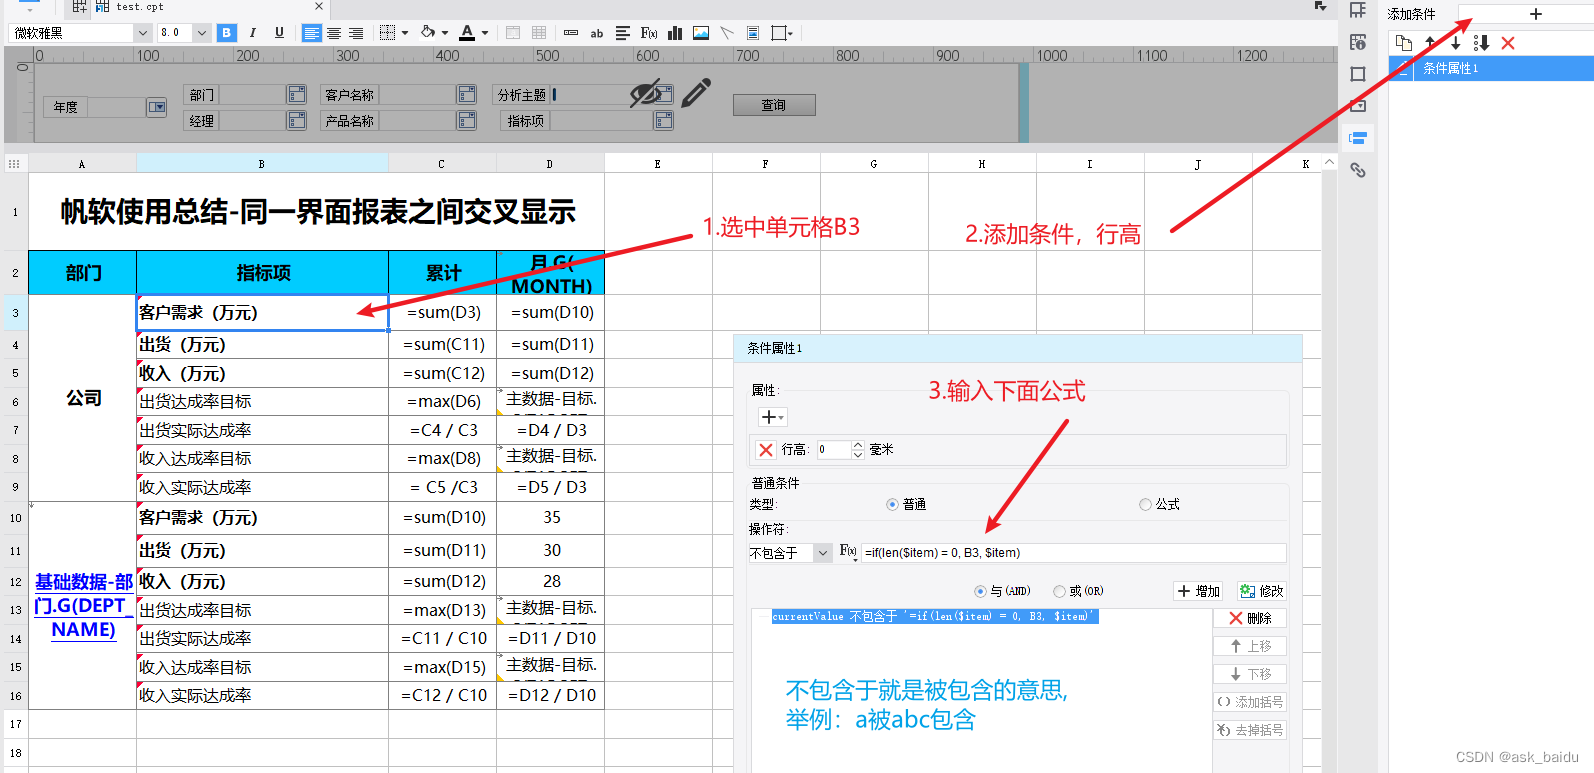This screenshot has width=1594, height=773.
Task: Move the condition up with the up arrow
Action: tap(1430, 42)
